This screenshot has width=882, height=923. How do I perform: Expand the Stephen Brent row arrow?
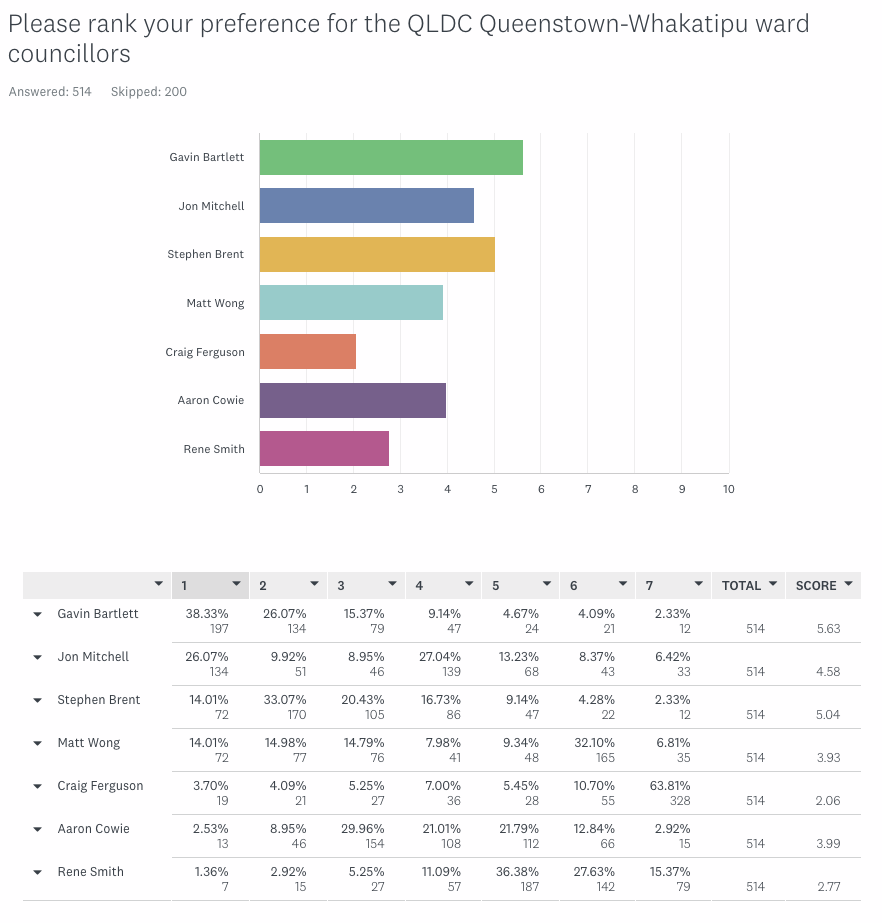click(38, 700)
